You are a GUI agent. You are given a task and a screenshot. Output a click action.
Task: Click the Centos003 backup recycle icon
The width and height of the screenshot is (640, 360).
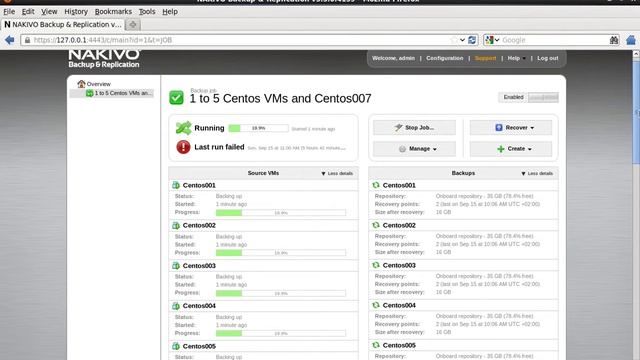pyautogui.click(x=376, y=265)
